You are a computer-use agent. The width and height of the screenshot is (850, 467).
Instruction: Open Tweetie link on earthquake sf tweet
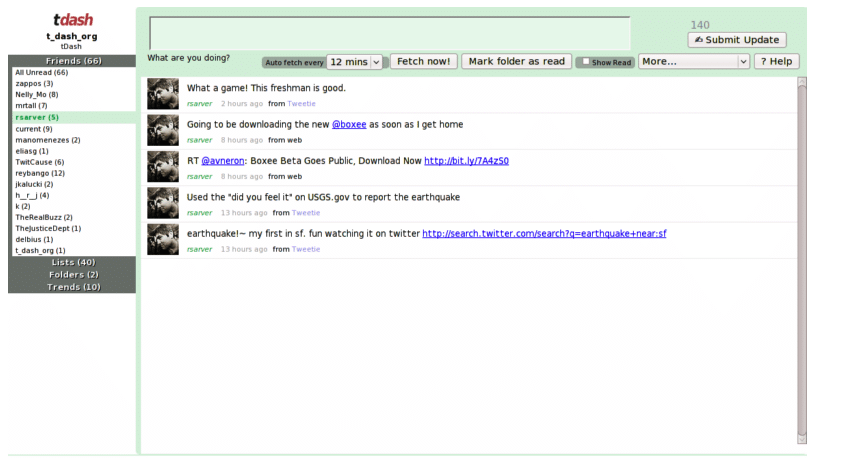[306, 249]
